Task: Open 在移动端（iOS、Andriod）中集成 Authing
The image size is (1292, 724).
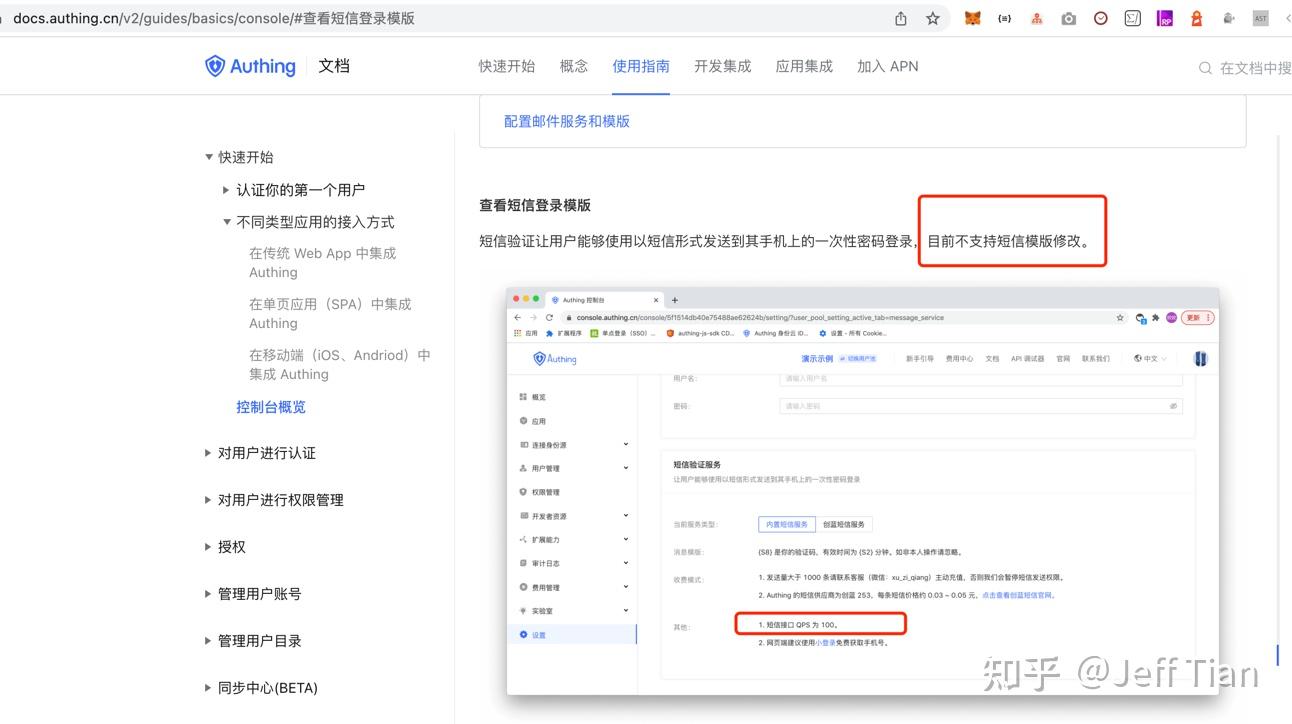Action: tap(340, 365)
